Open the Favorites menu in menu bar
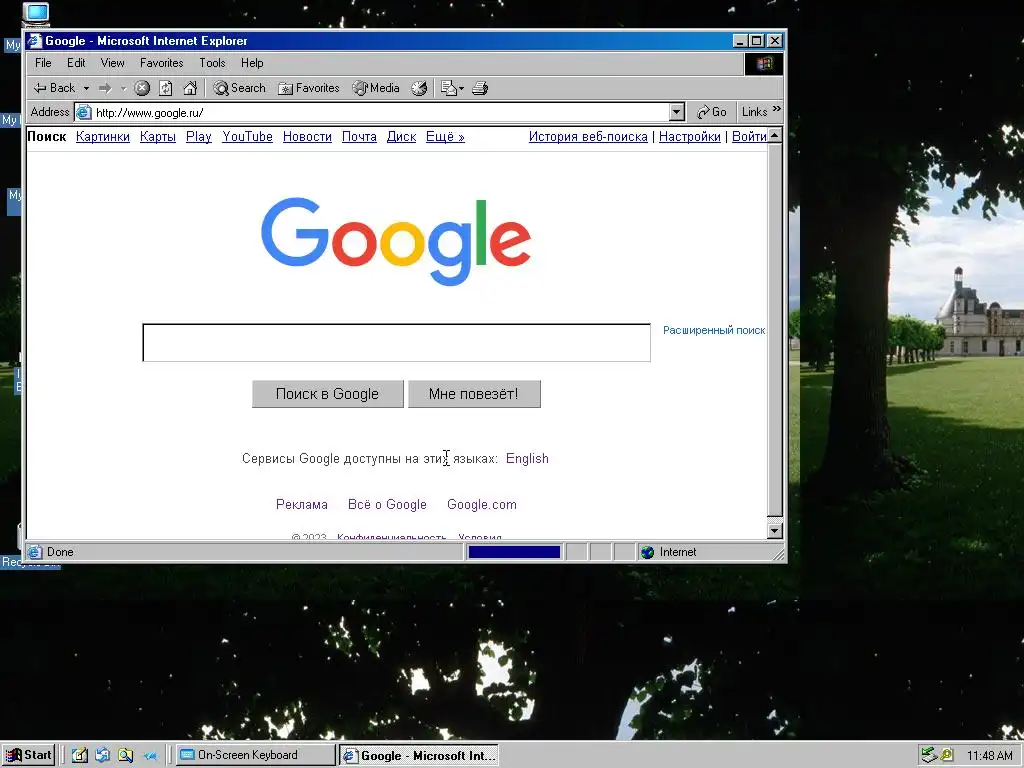 click(161, 63)
